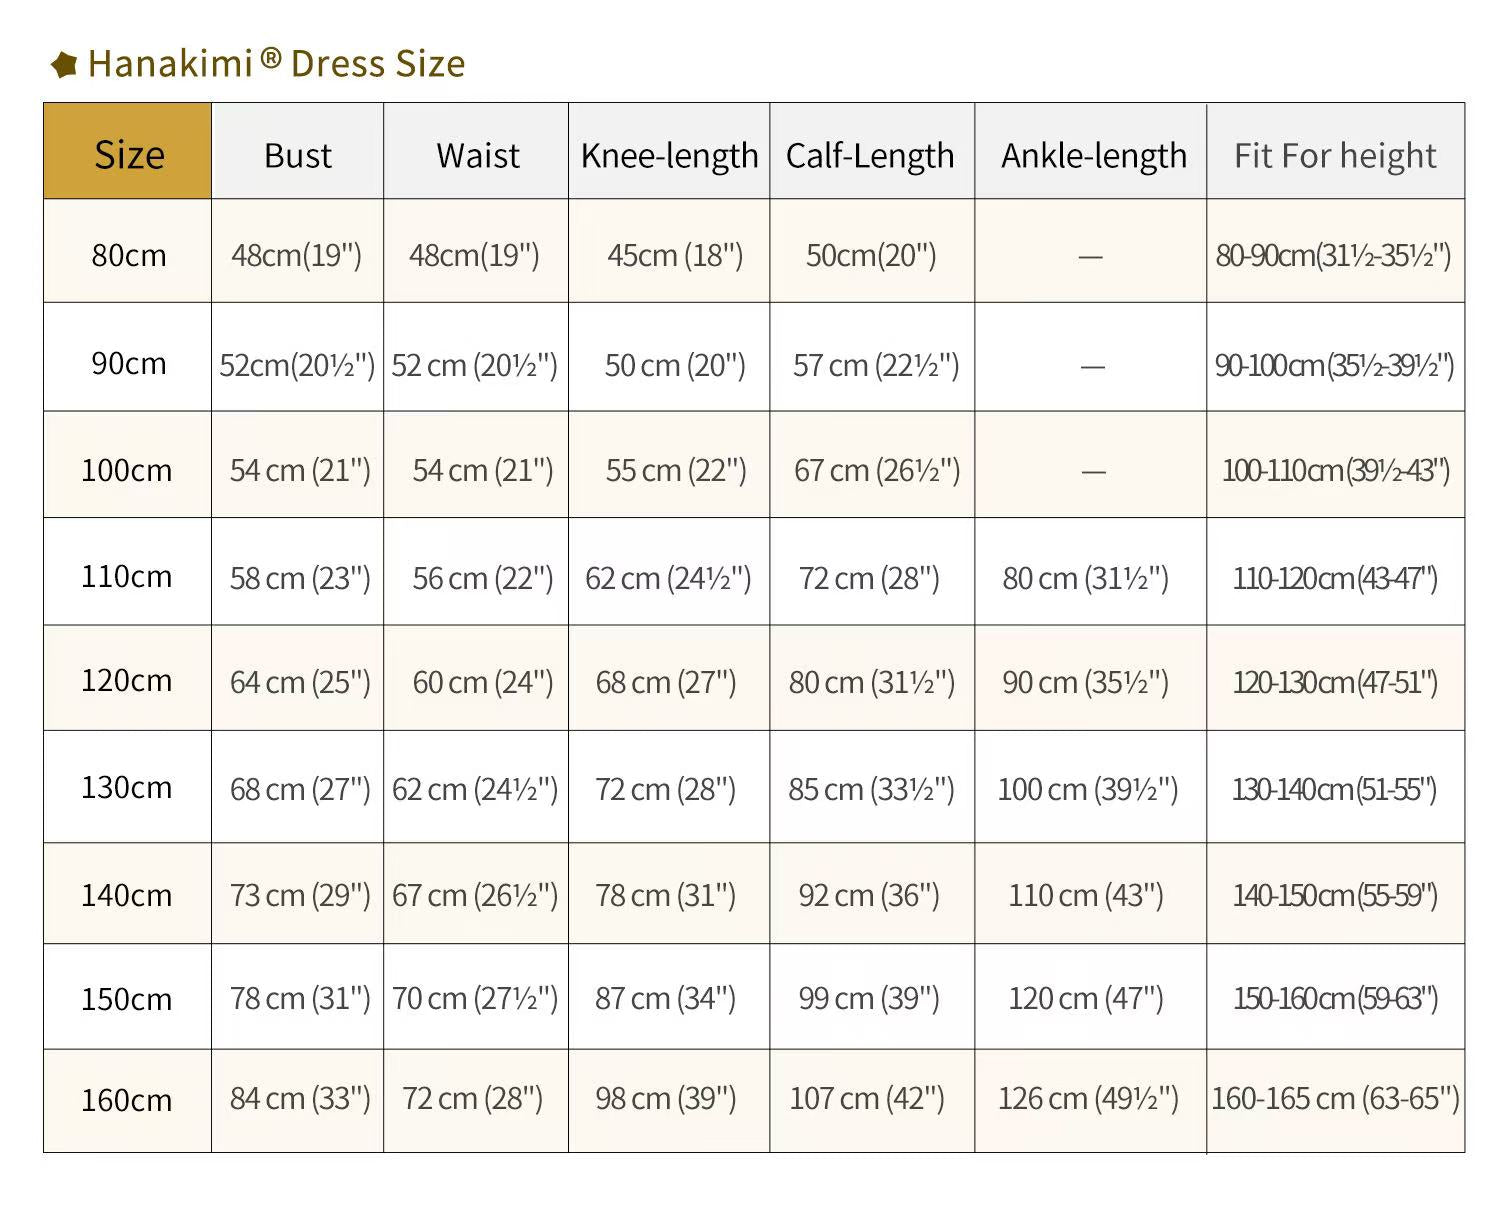1500x1208 pixels.
Task: Select calf-length value 92 cm (36")
Action: [868, 895]
